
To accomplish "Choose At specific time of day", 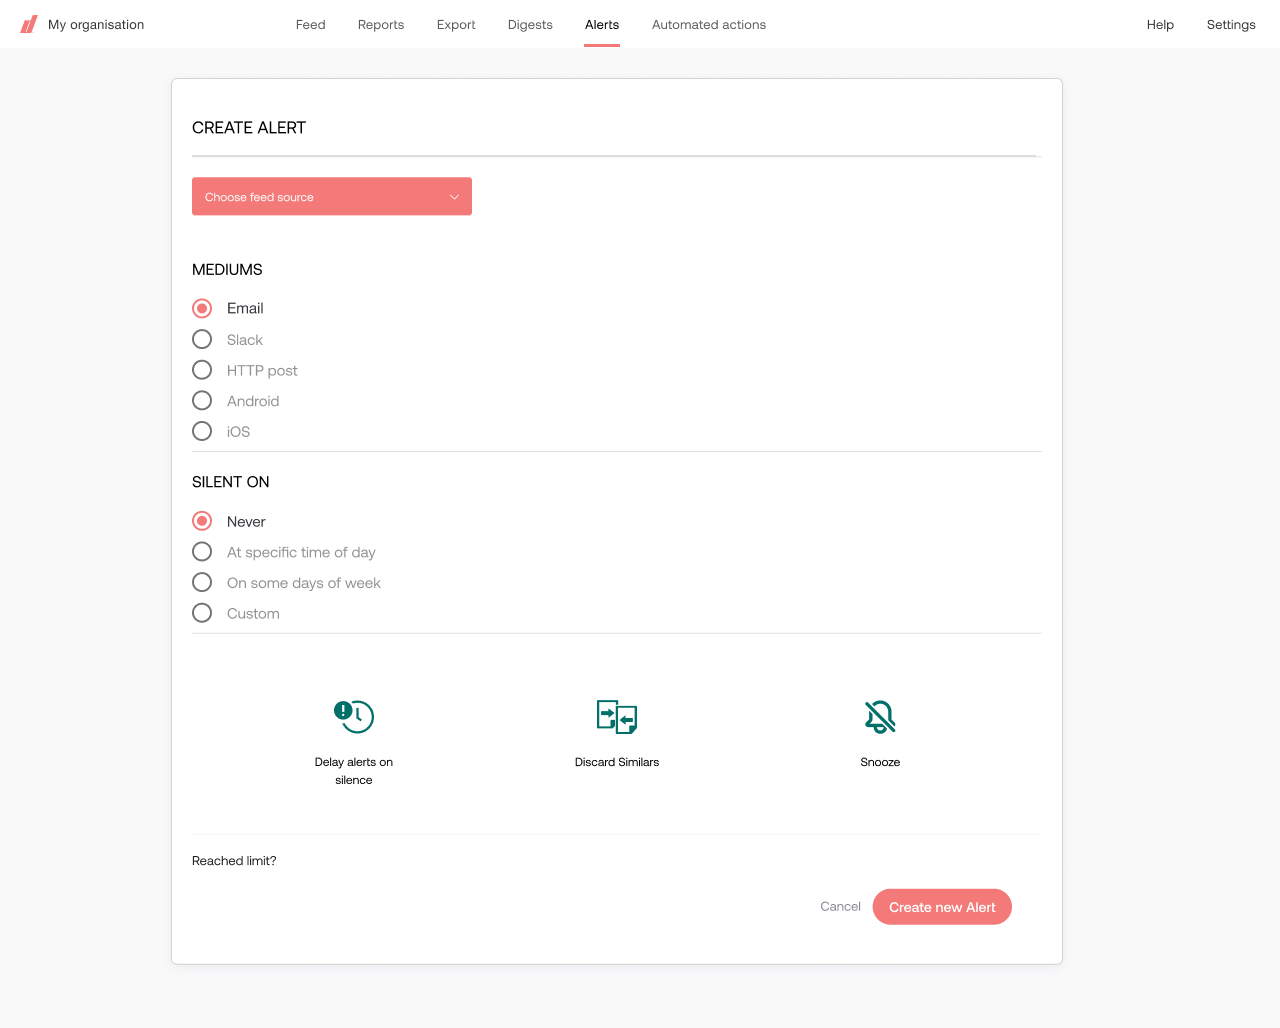I will (202, 552).
